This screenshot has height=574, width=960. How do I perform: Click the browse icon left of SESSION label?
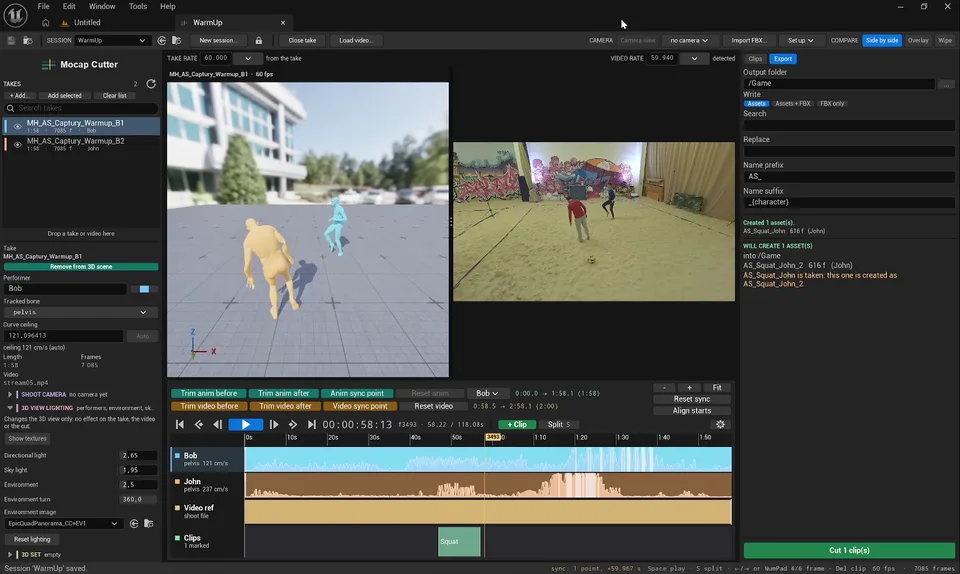[28, 40]
